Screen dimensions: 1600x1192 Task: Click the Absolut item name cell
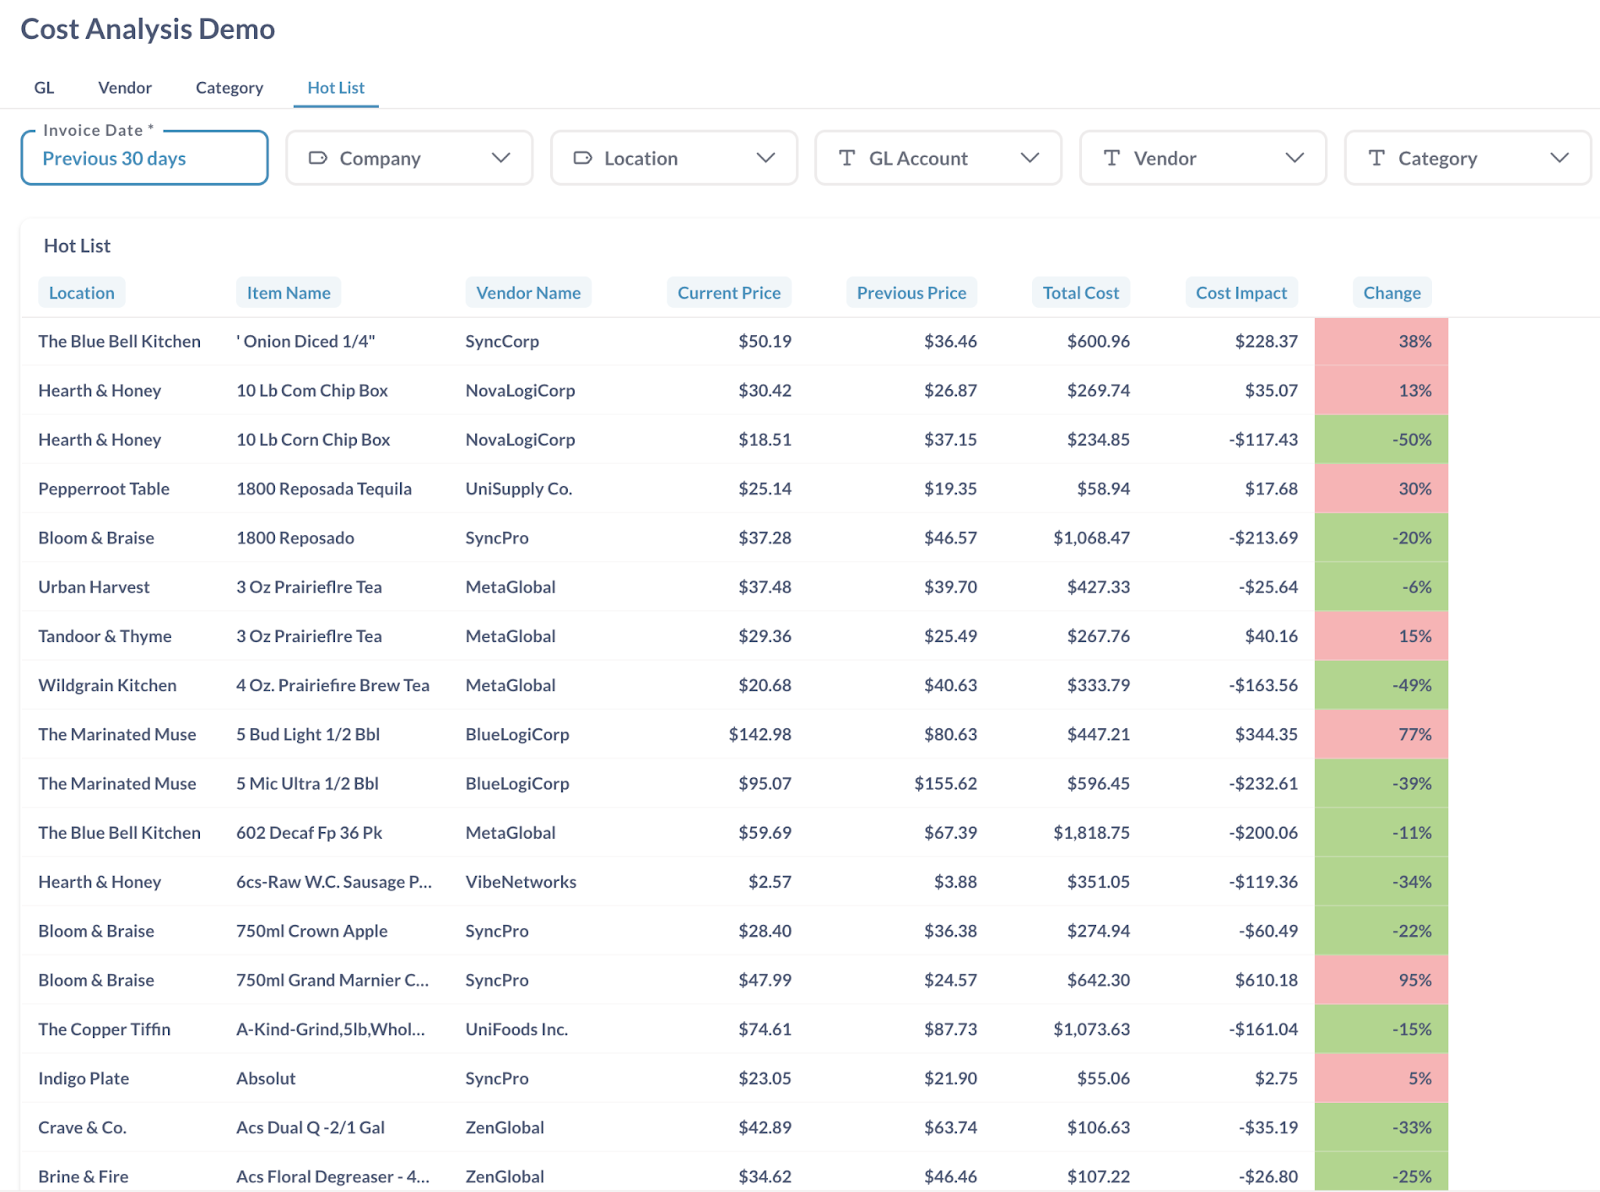point(266,1079)
